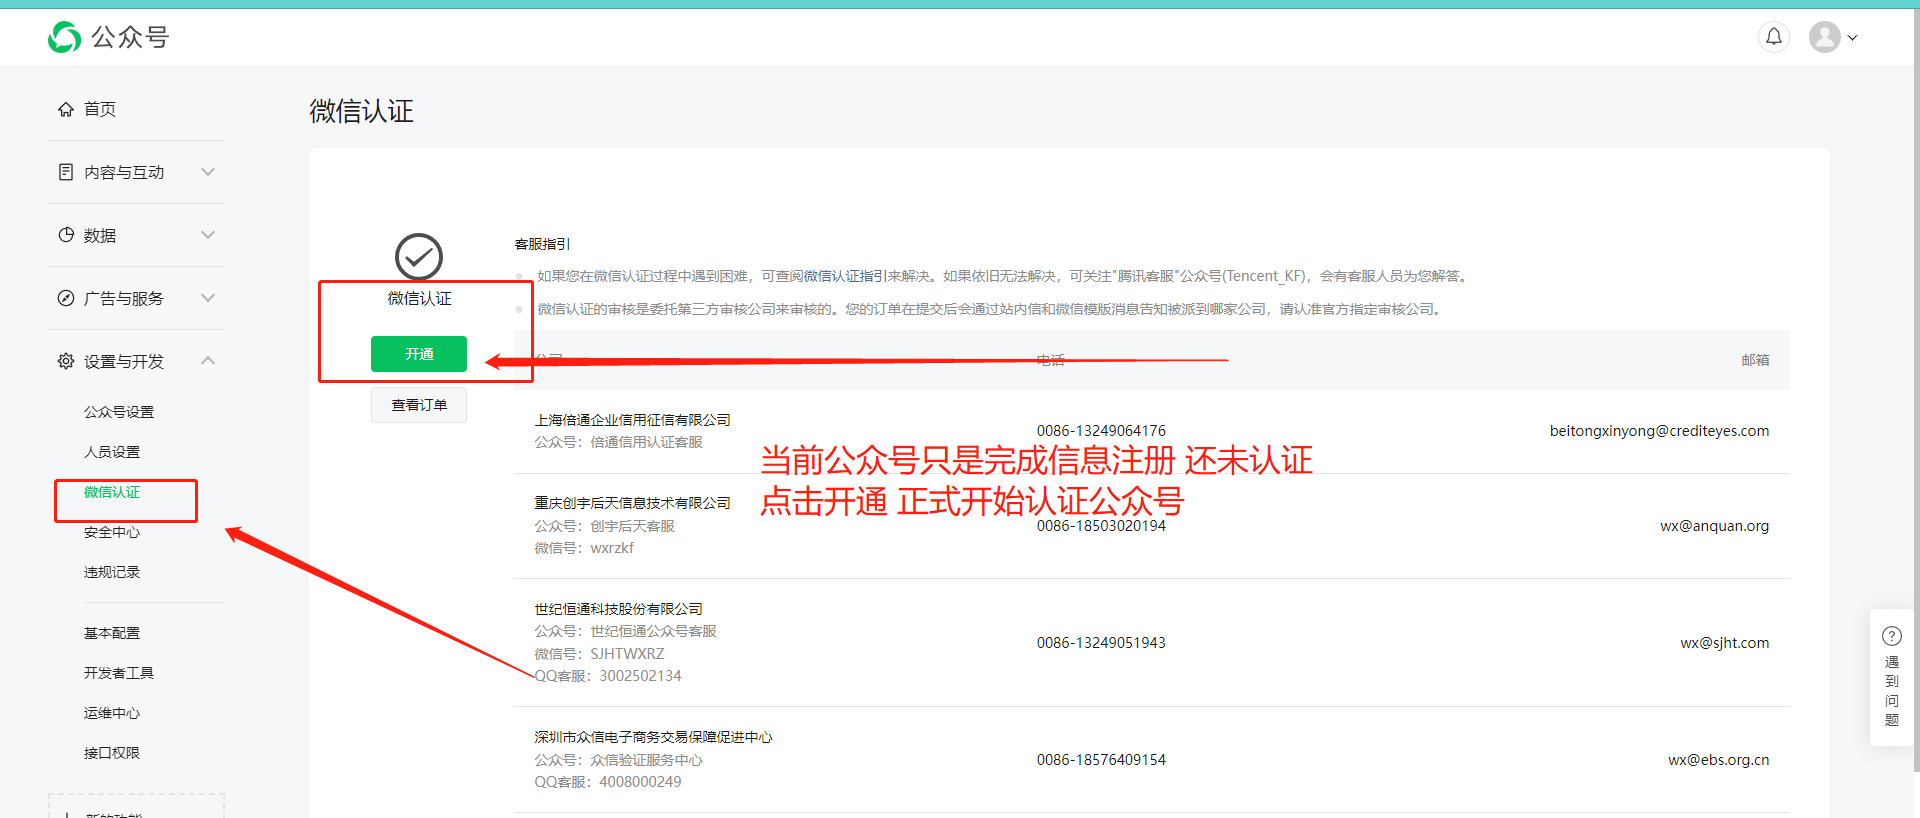Click the 公众号 green logo icon
Image resolution: width=1920 pixels, height=818 pixels.
click(65, 37)
